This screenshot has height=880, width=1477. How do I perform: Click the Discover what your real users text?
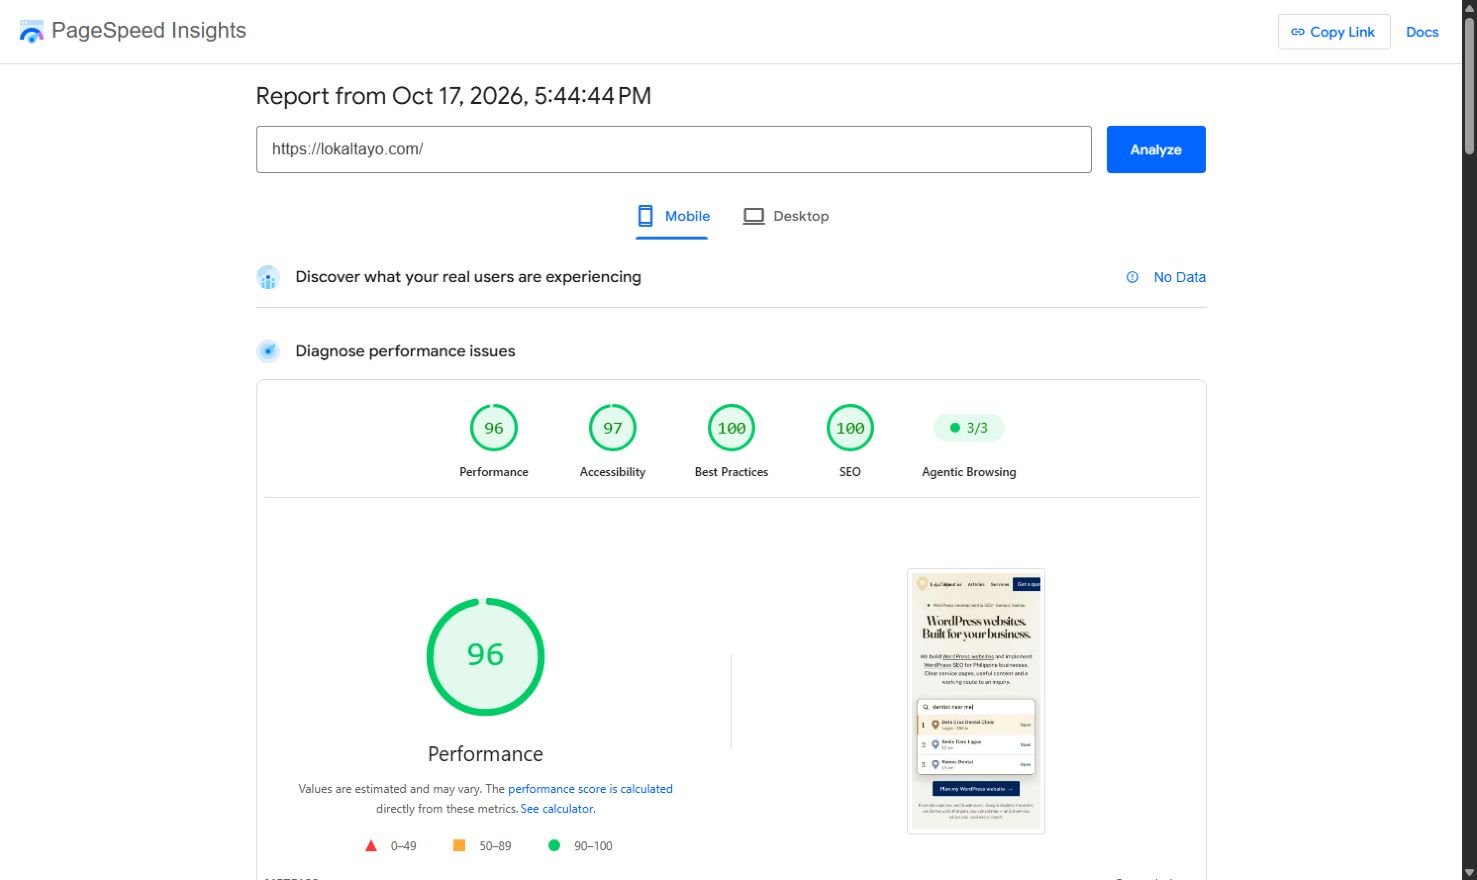[468, 277]
